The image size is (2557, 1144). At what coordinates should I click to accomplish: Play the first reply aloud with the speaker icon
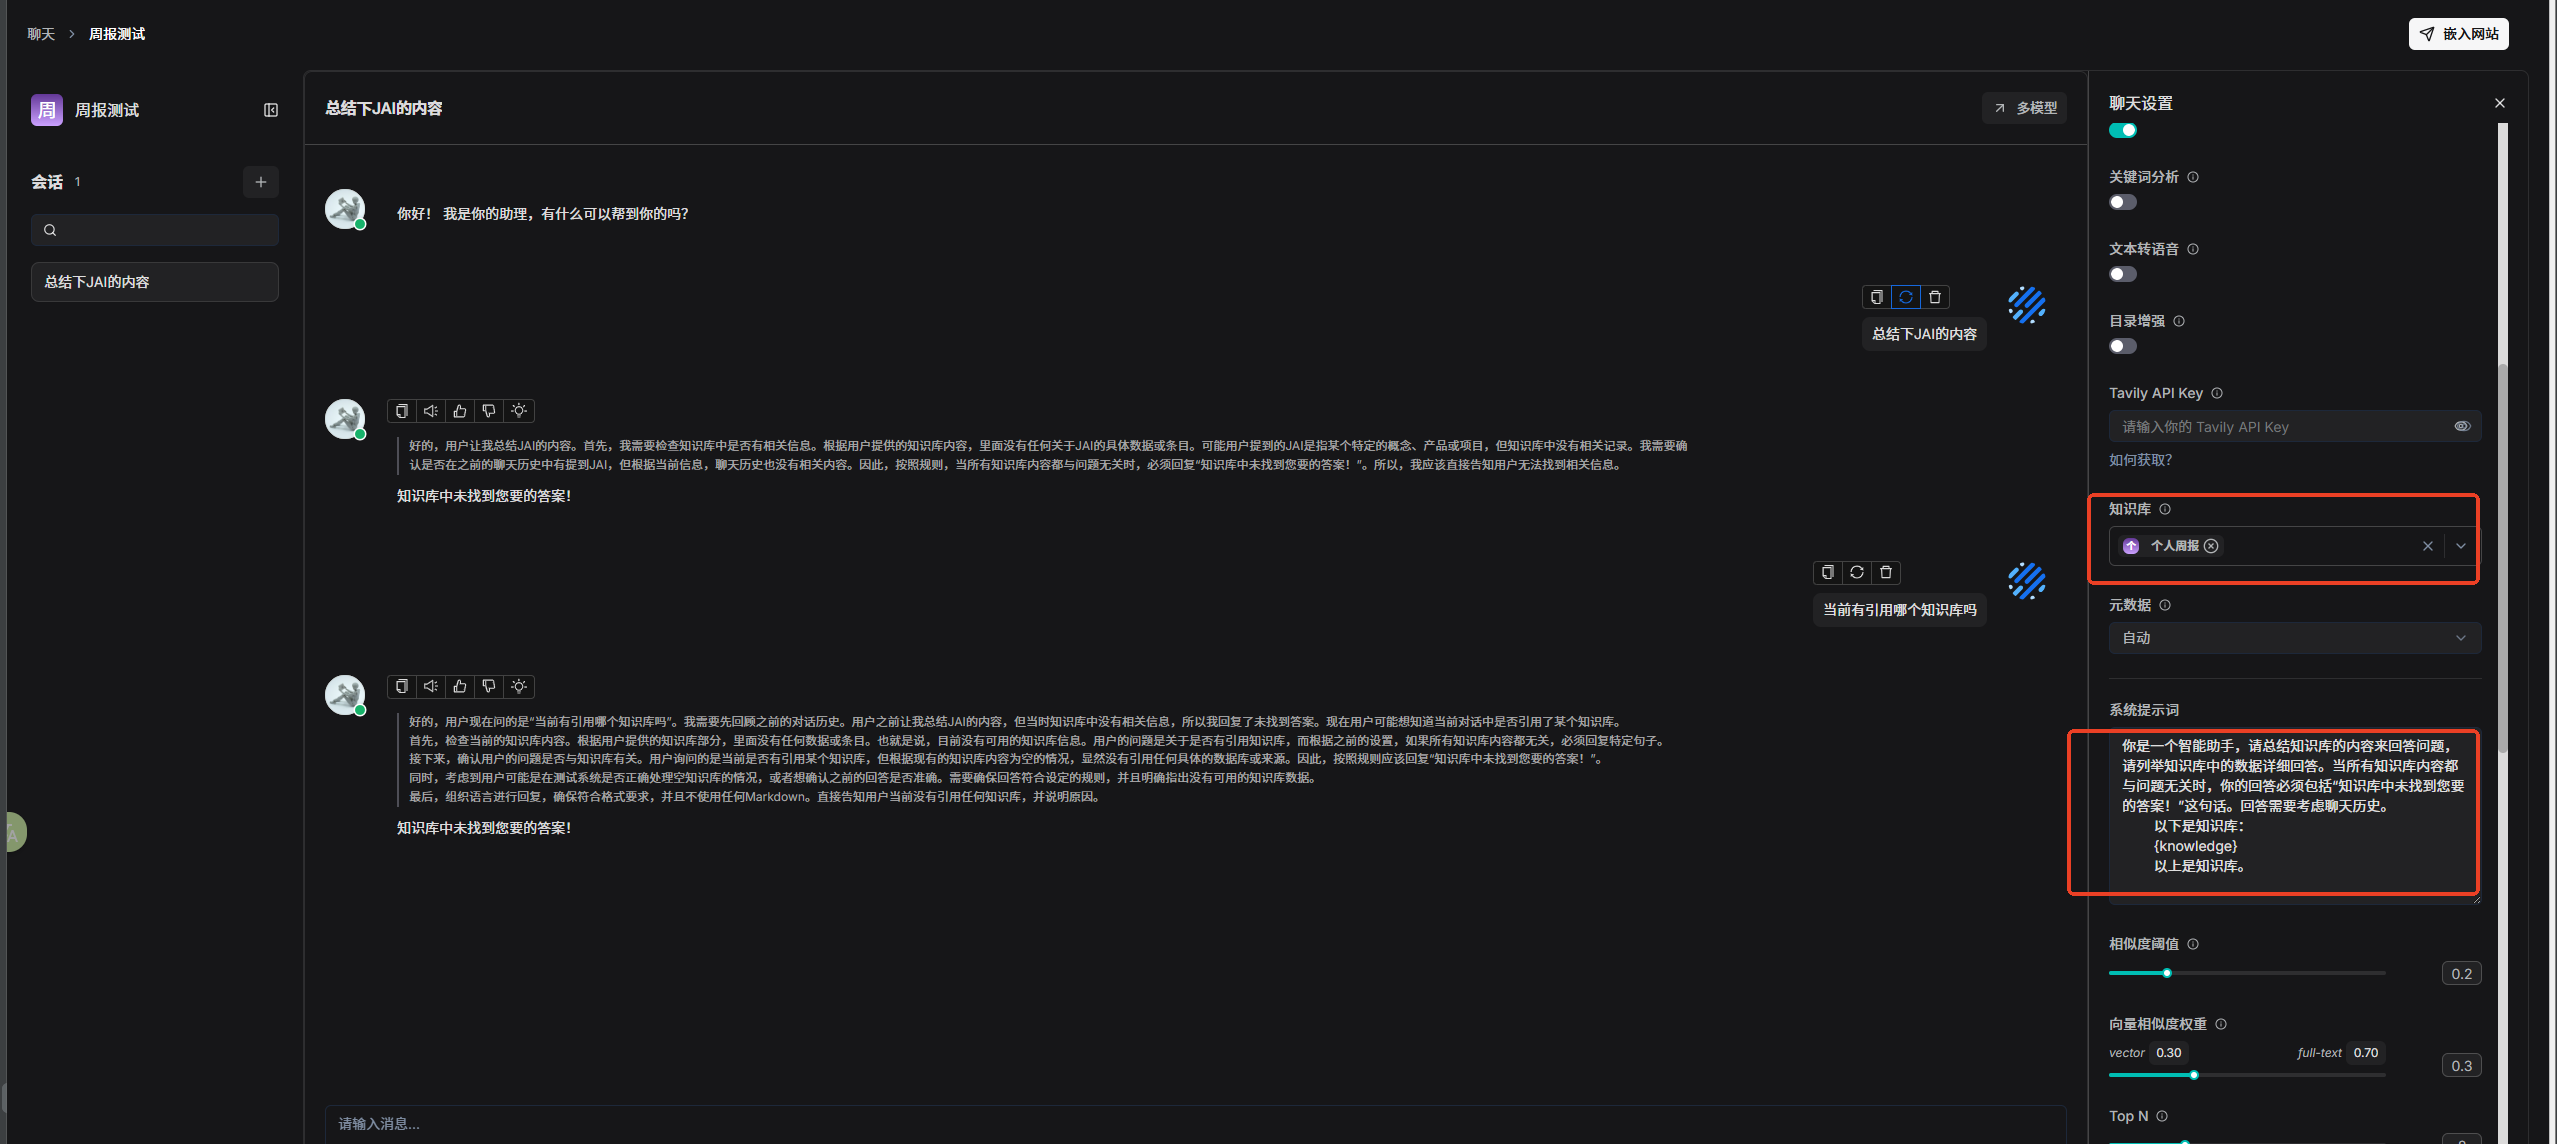pyautogui.click(x=430, y=411)
